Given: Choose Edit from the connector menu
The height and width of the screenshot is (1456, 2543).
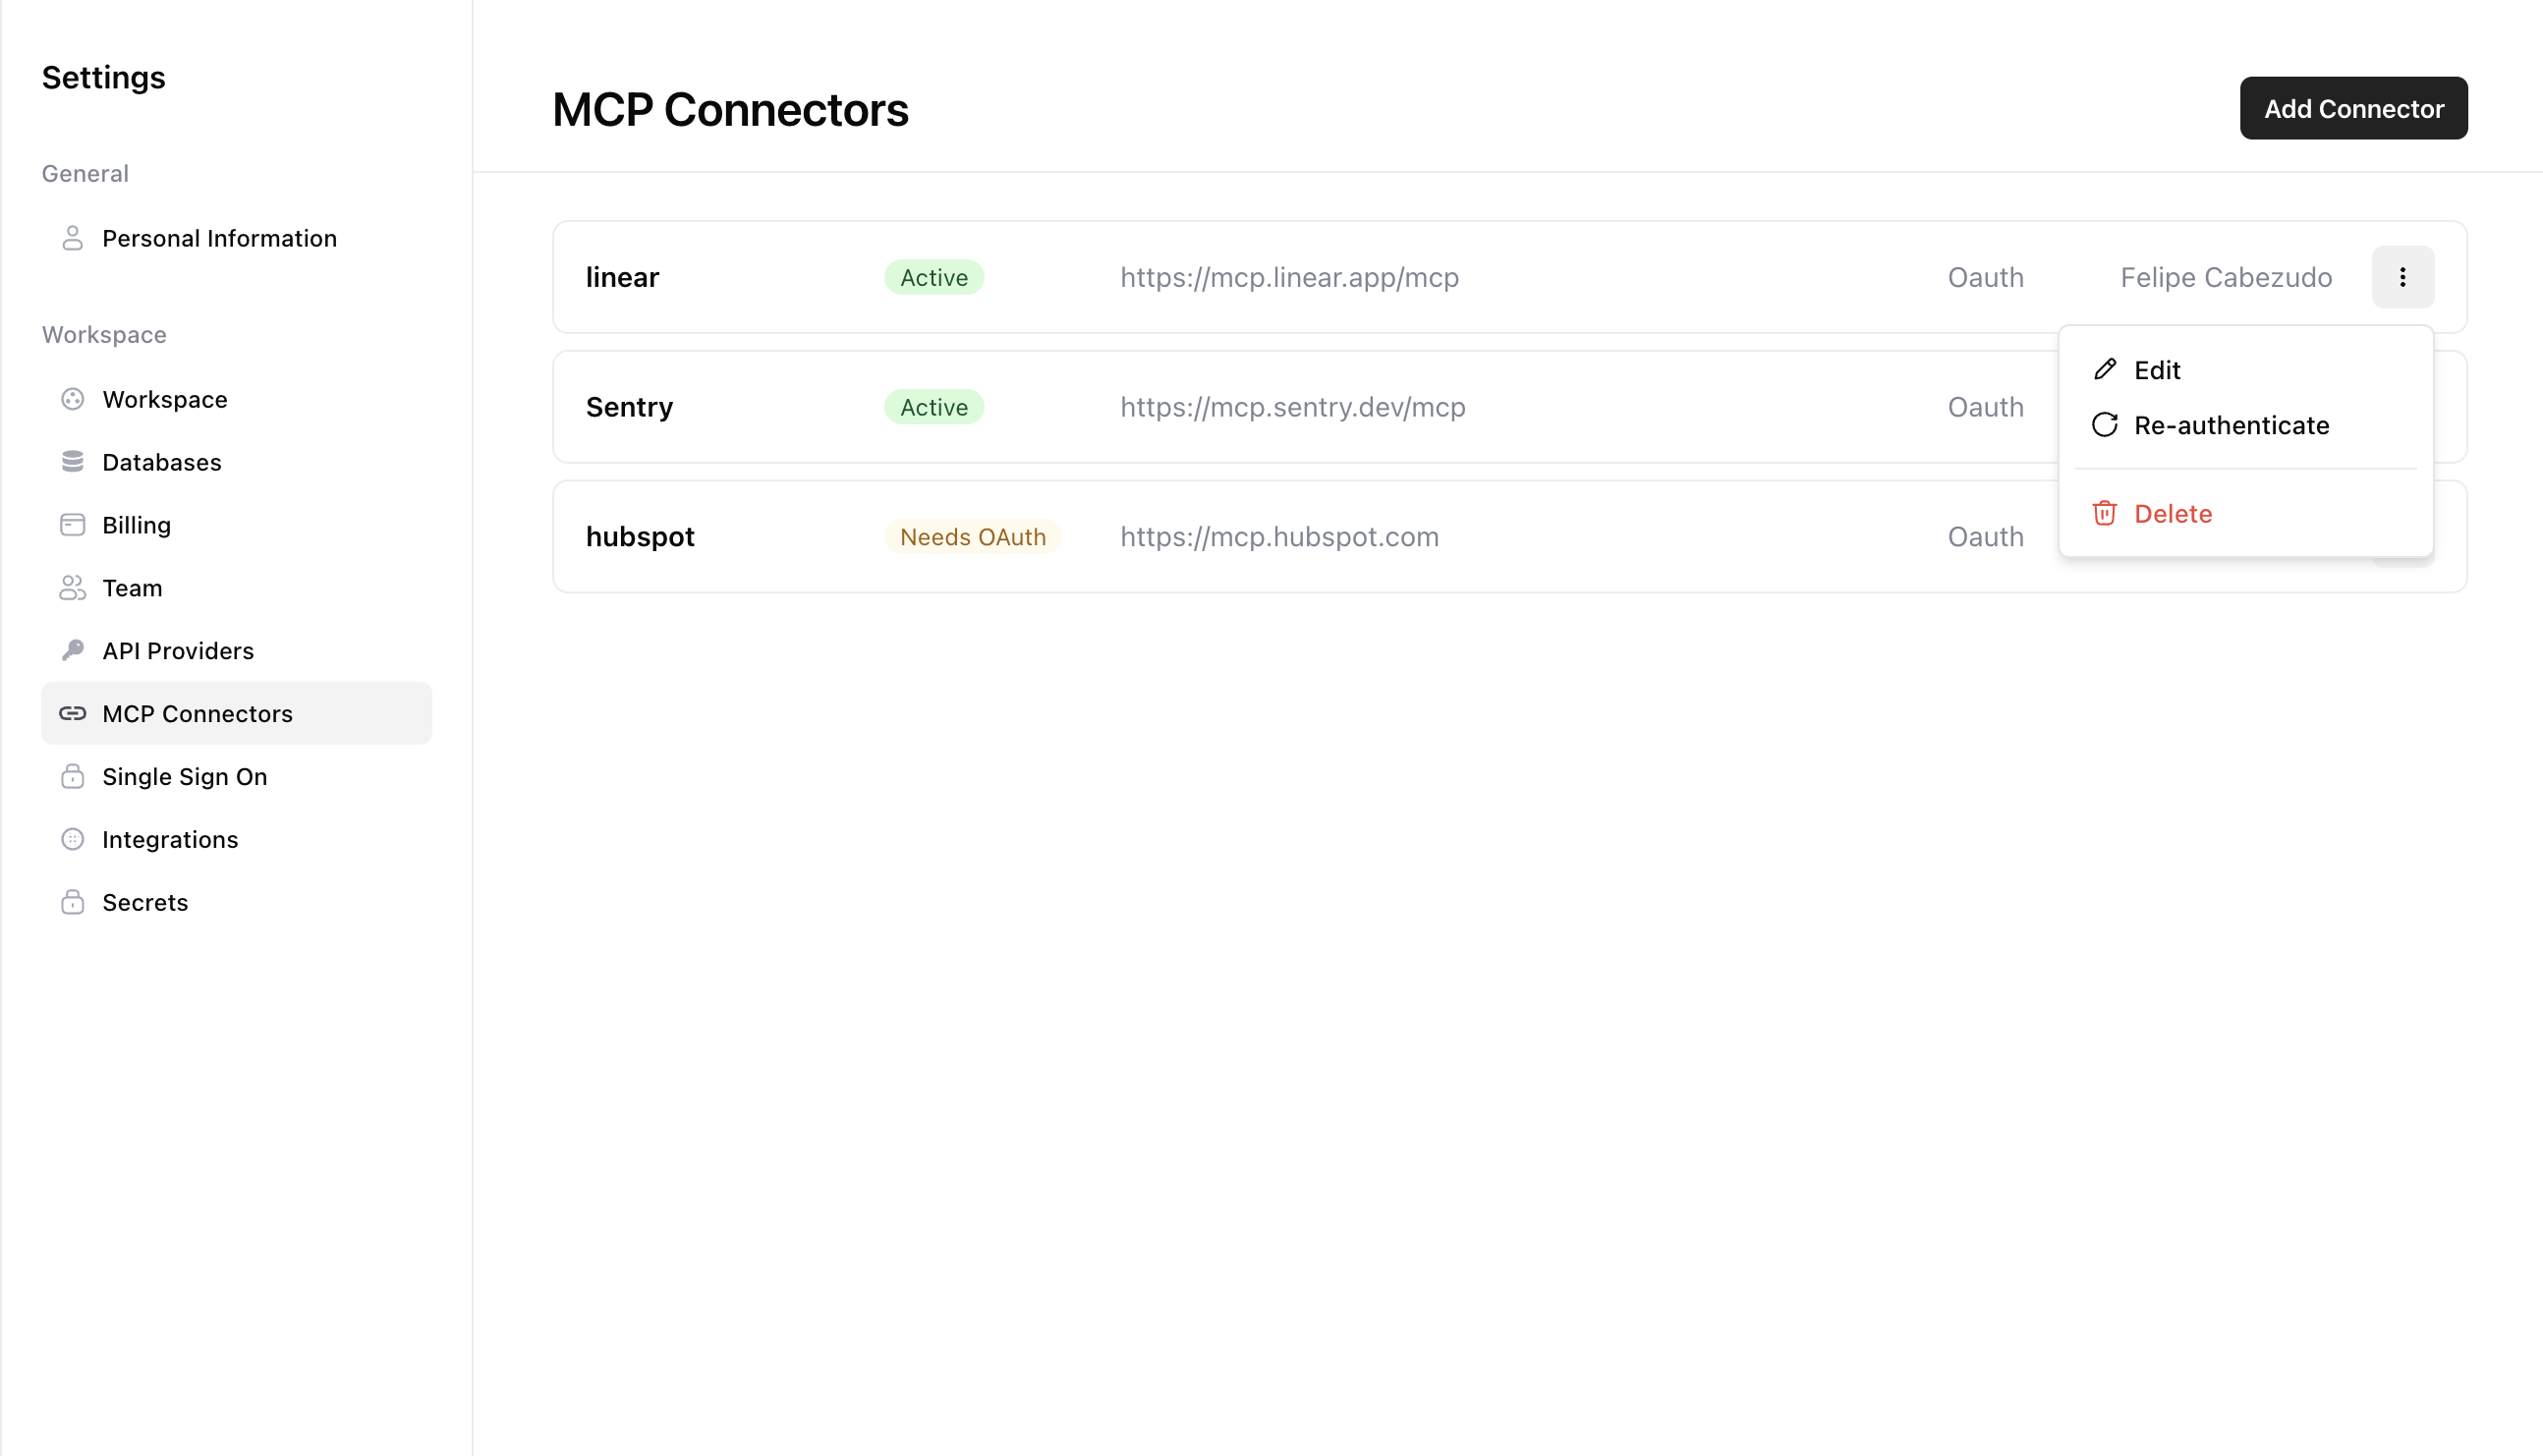Looking at the screenshot, I should [x=2156, y=370].
